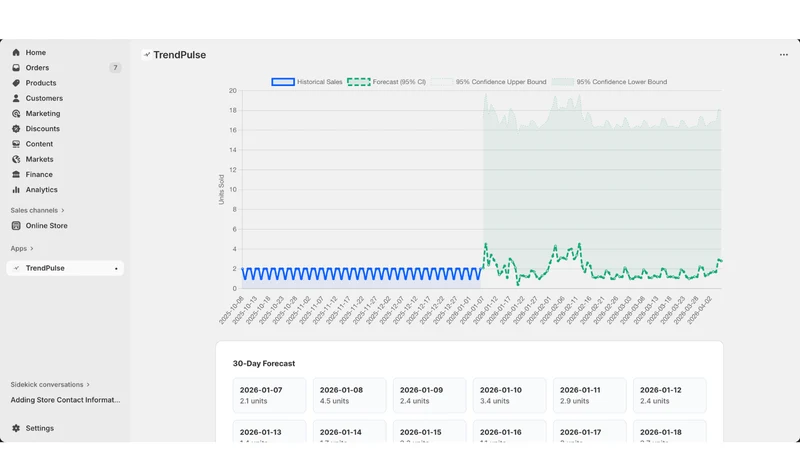The width and height of the screenshot is (800, 450).
Task: Select the 2026-01-12 forecast card
Action: pos(670,395)
